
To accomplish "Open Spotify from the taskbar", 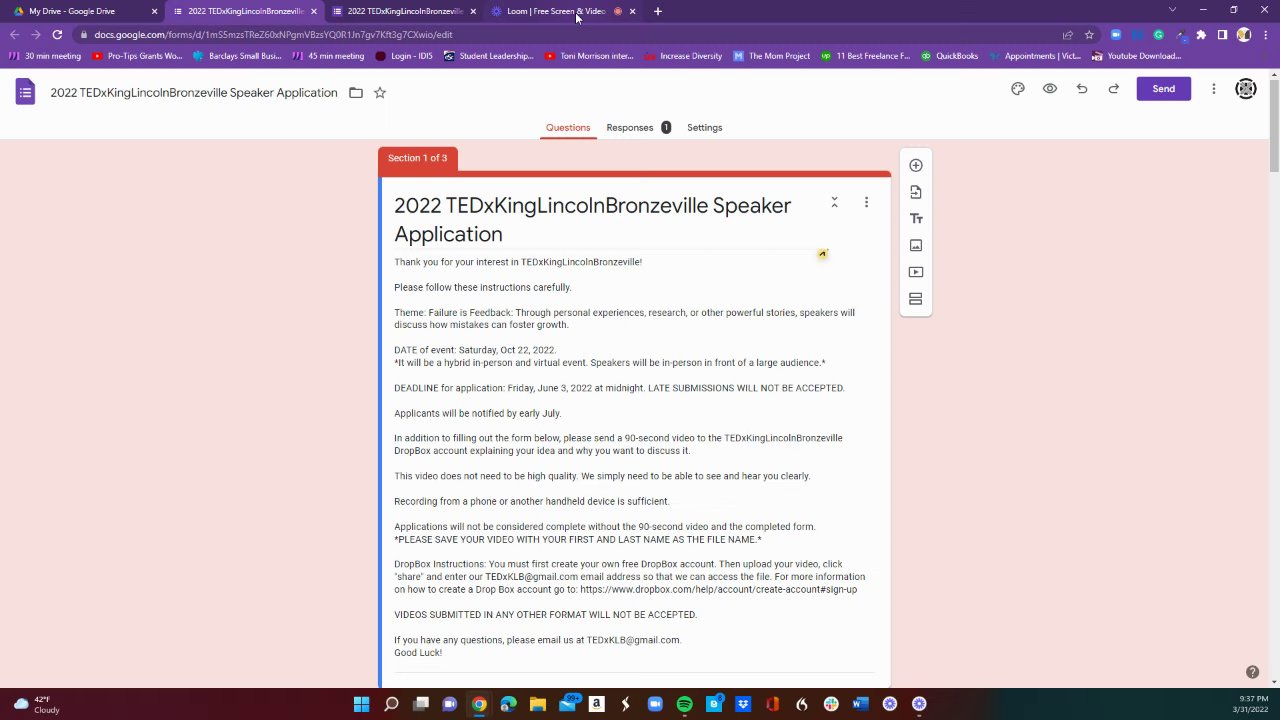I will [684, 704].
